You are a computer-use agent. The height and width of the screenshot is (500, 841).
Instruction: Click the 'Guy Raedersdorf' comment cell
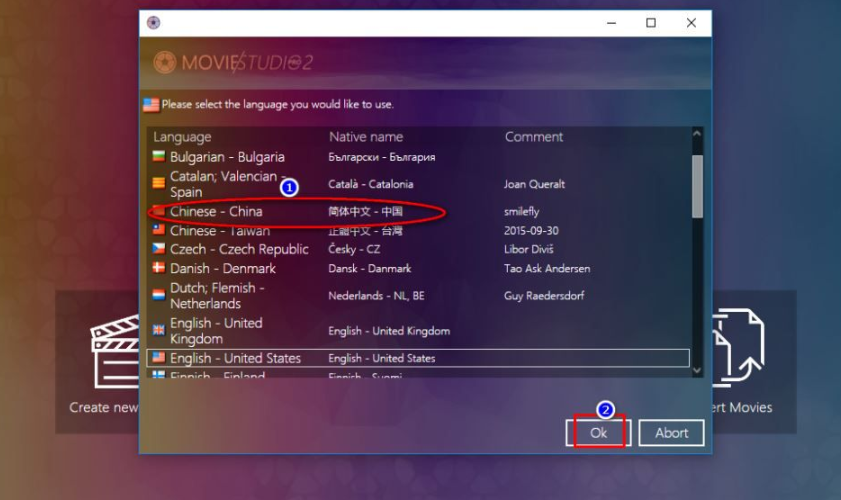click(544, 296)
